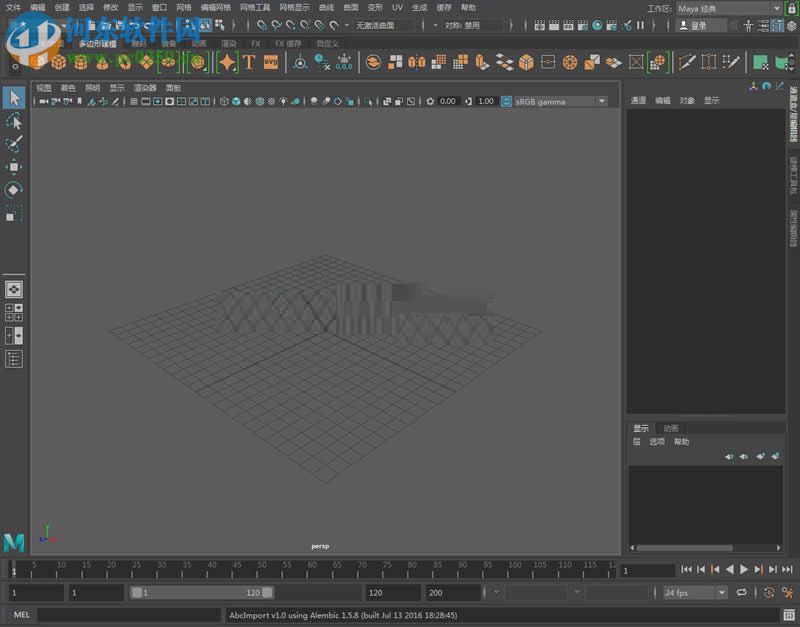Create a polygon cube from the shelf
The image size is (800, 627).
coord(60,63)
